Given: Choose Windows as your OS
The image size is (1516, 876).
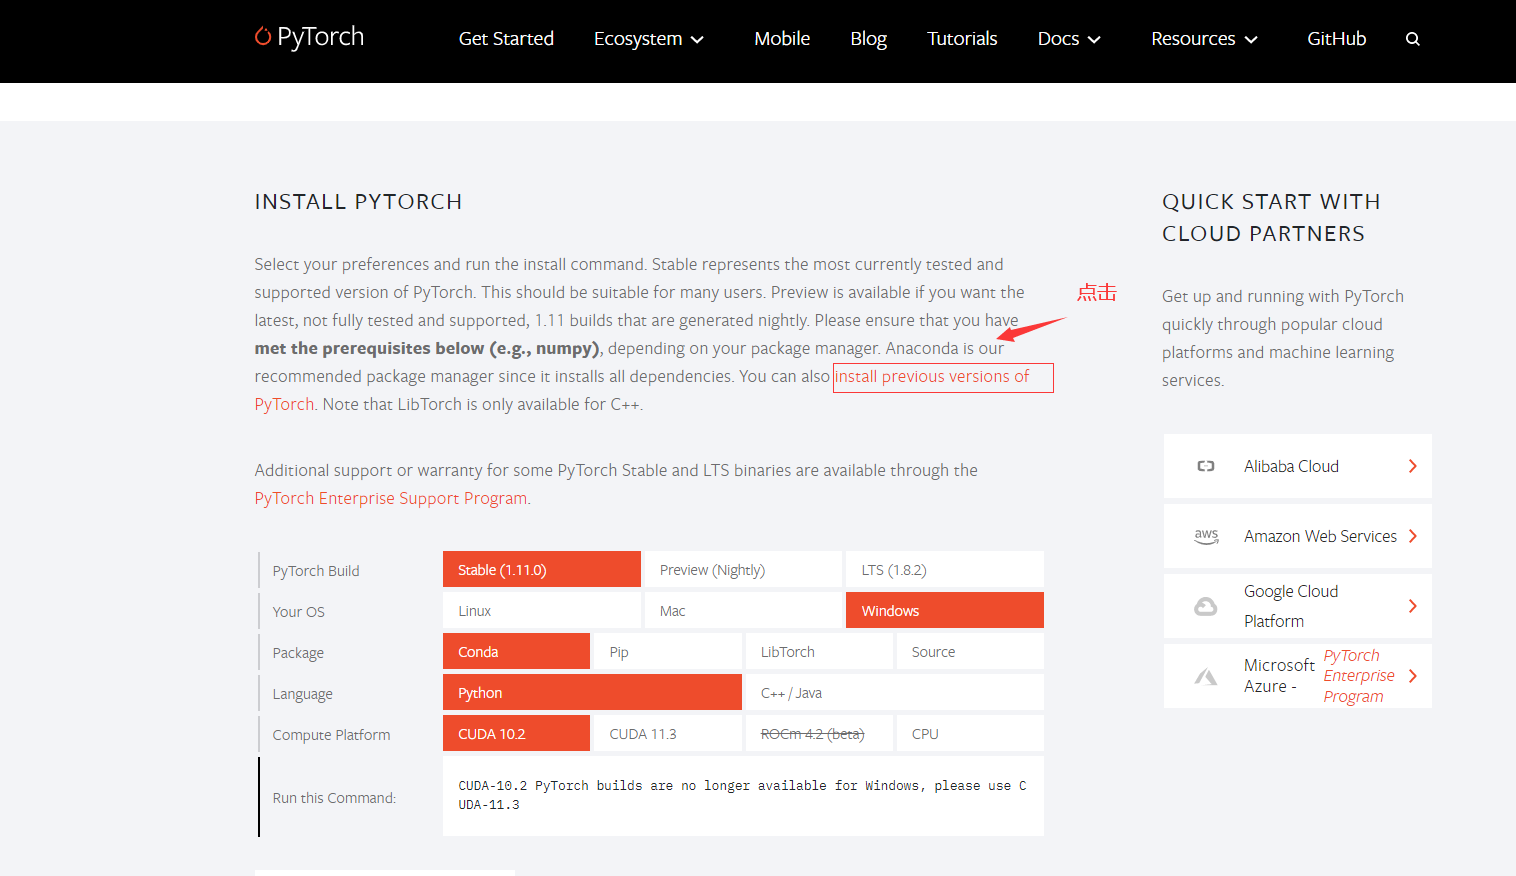Looking at the screenshot, I should [x=945, y=610].
